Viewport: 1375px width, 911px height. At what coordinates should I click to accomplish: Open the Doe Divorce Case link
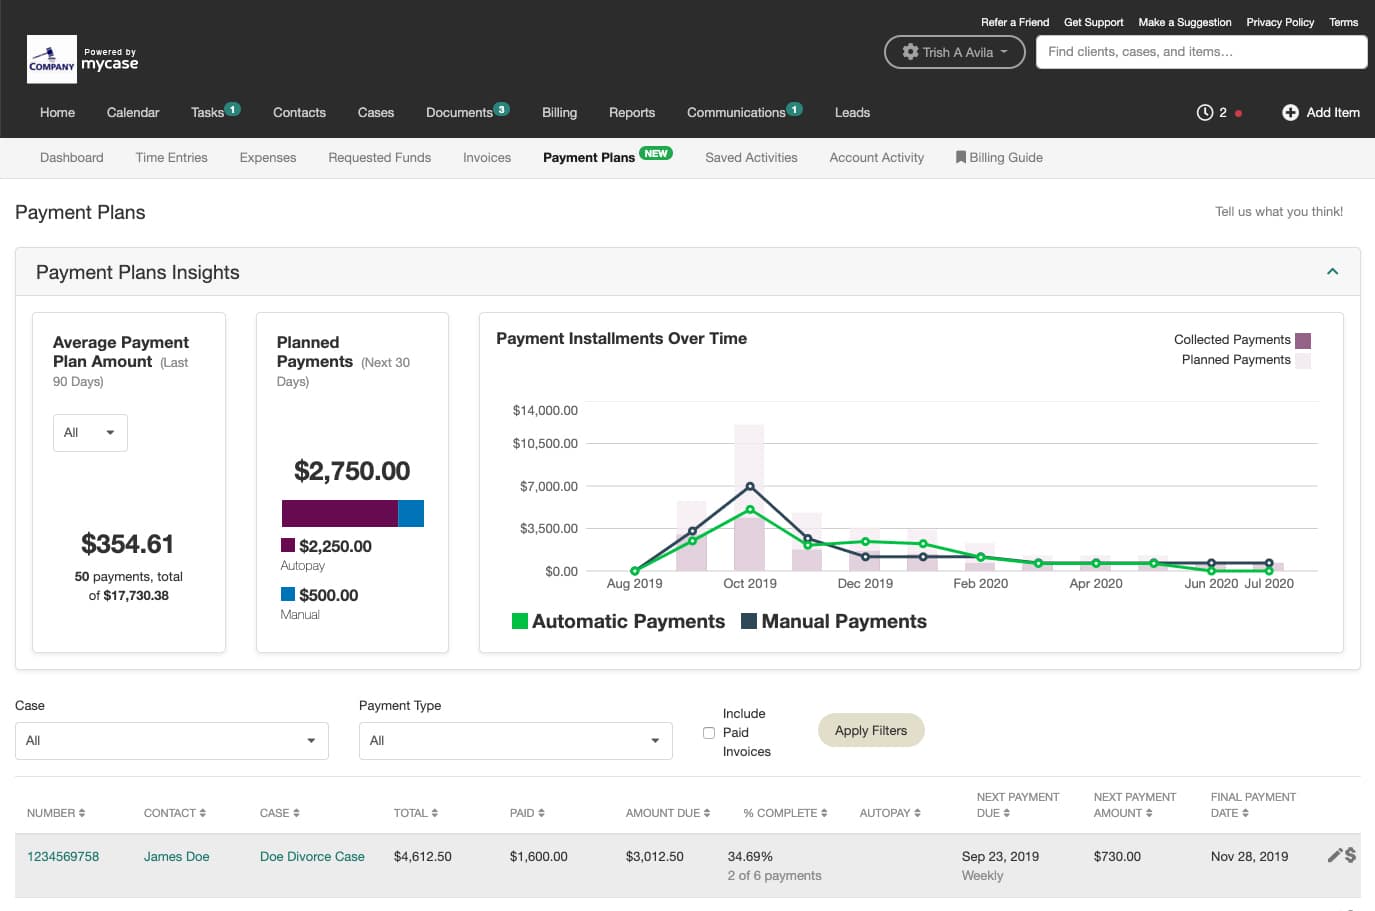click(312, 857)
